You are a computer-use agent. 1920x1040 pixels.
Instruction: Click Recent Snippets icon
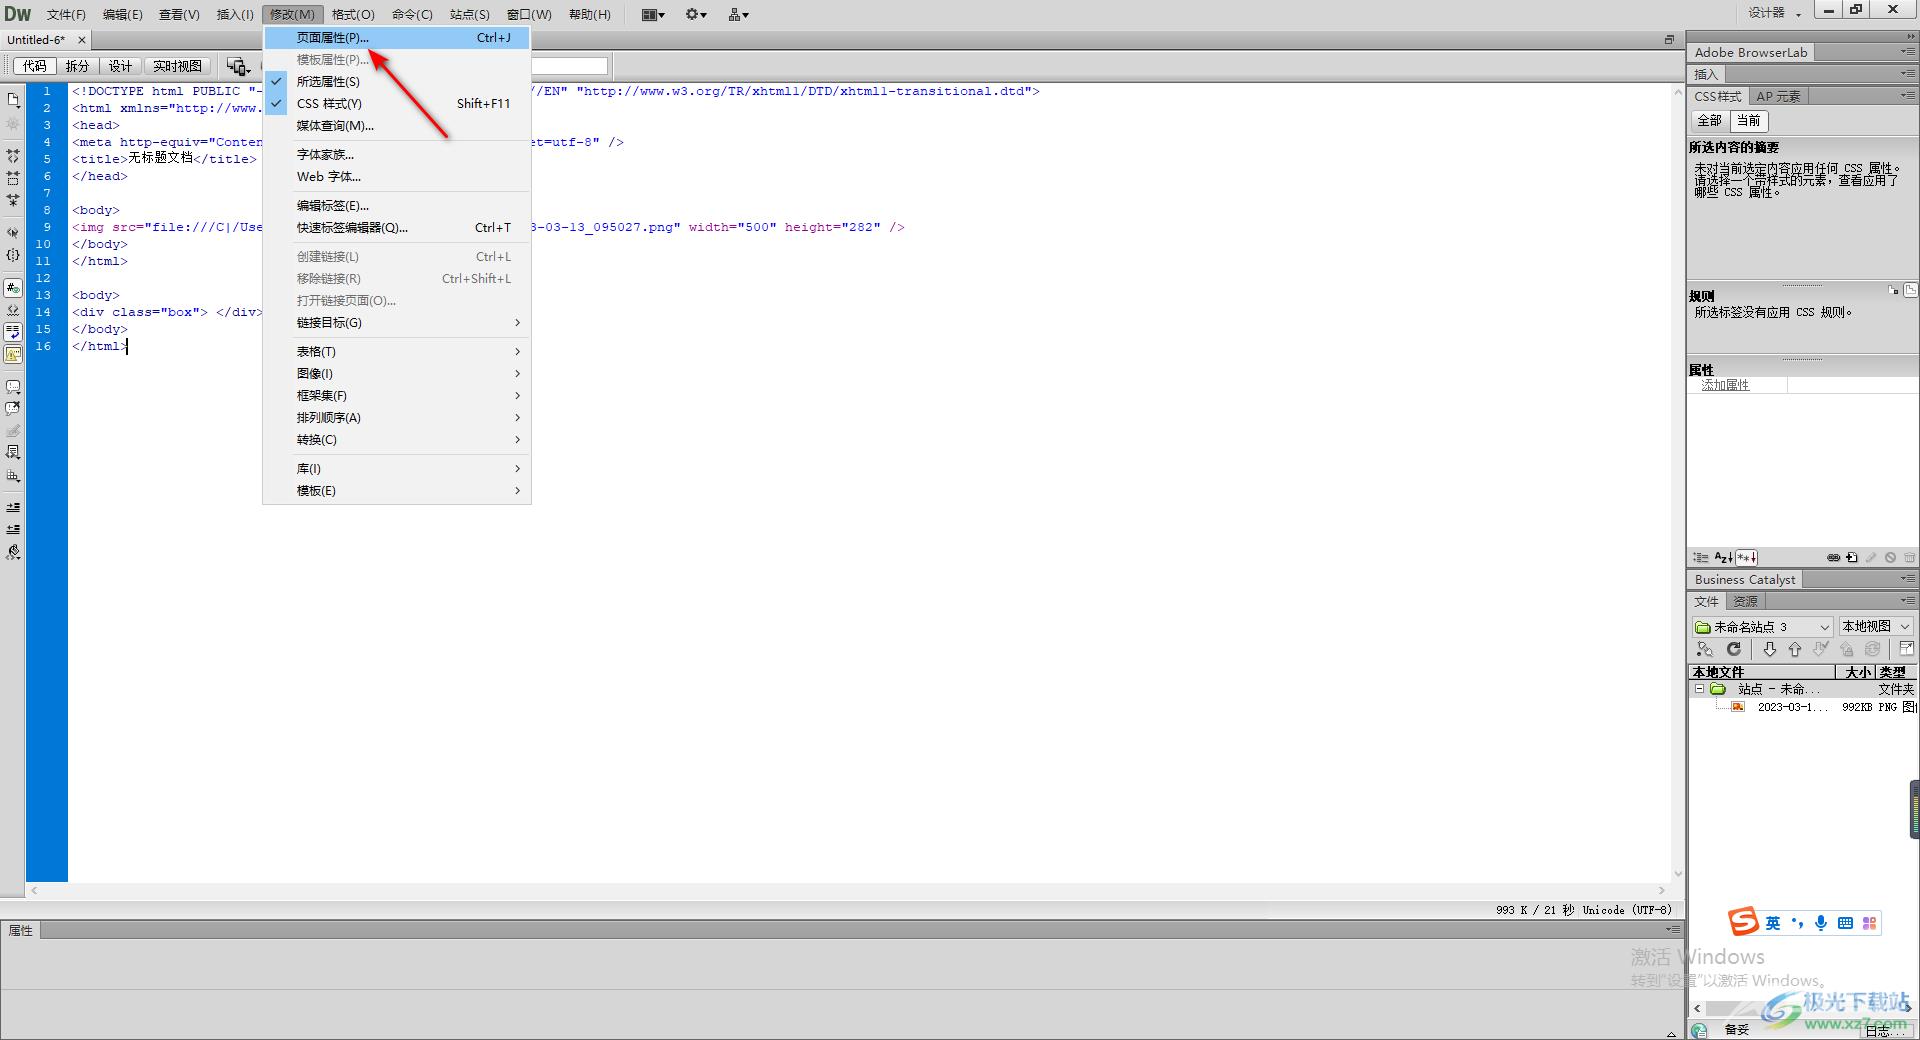(13, 453)
